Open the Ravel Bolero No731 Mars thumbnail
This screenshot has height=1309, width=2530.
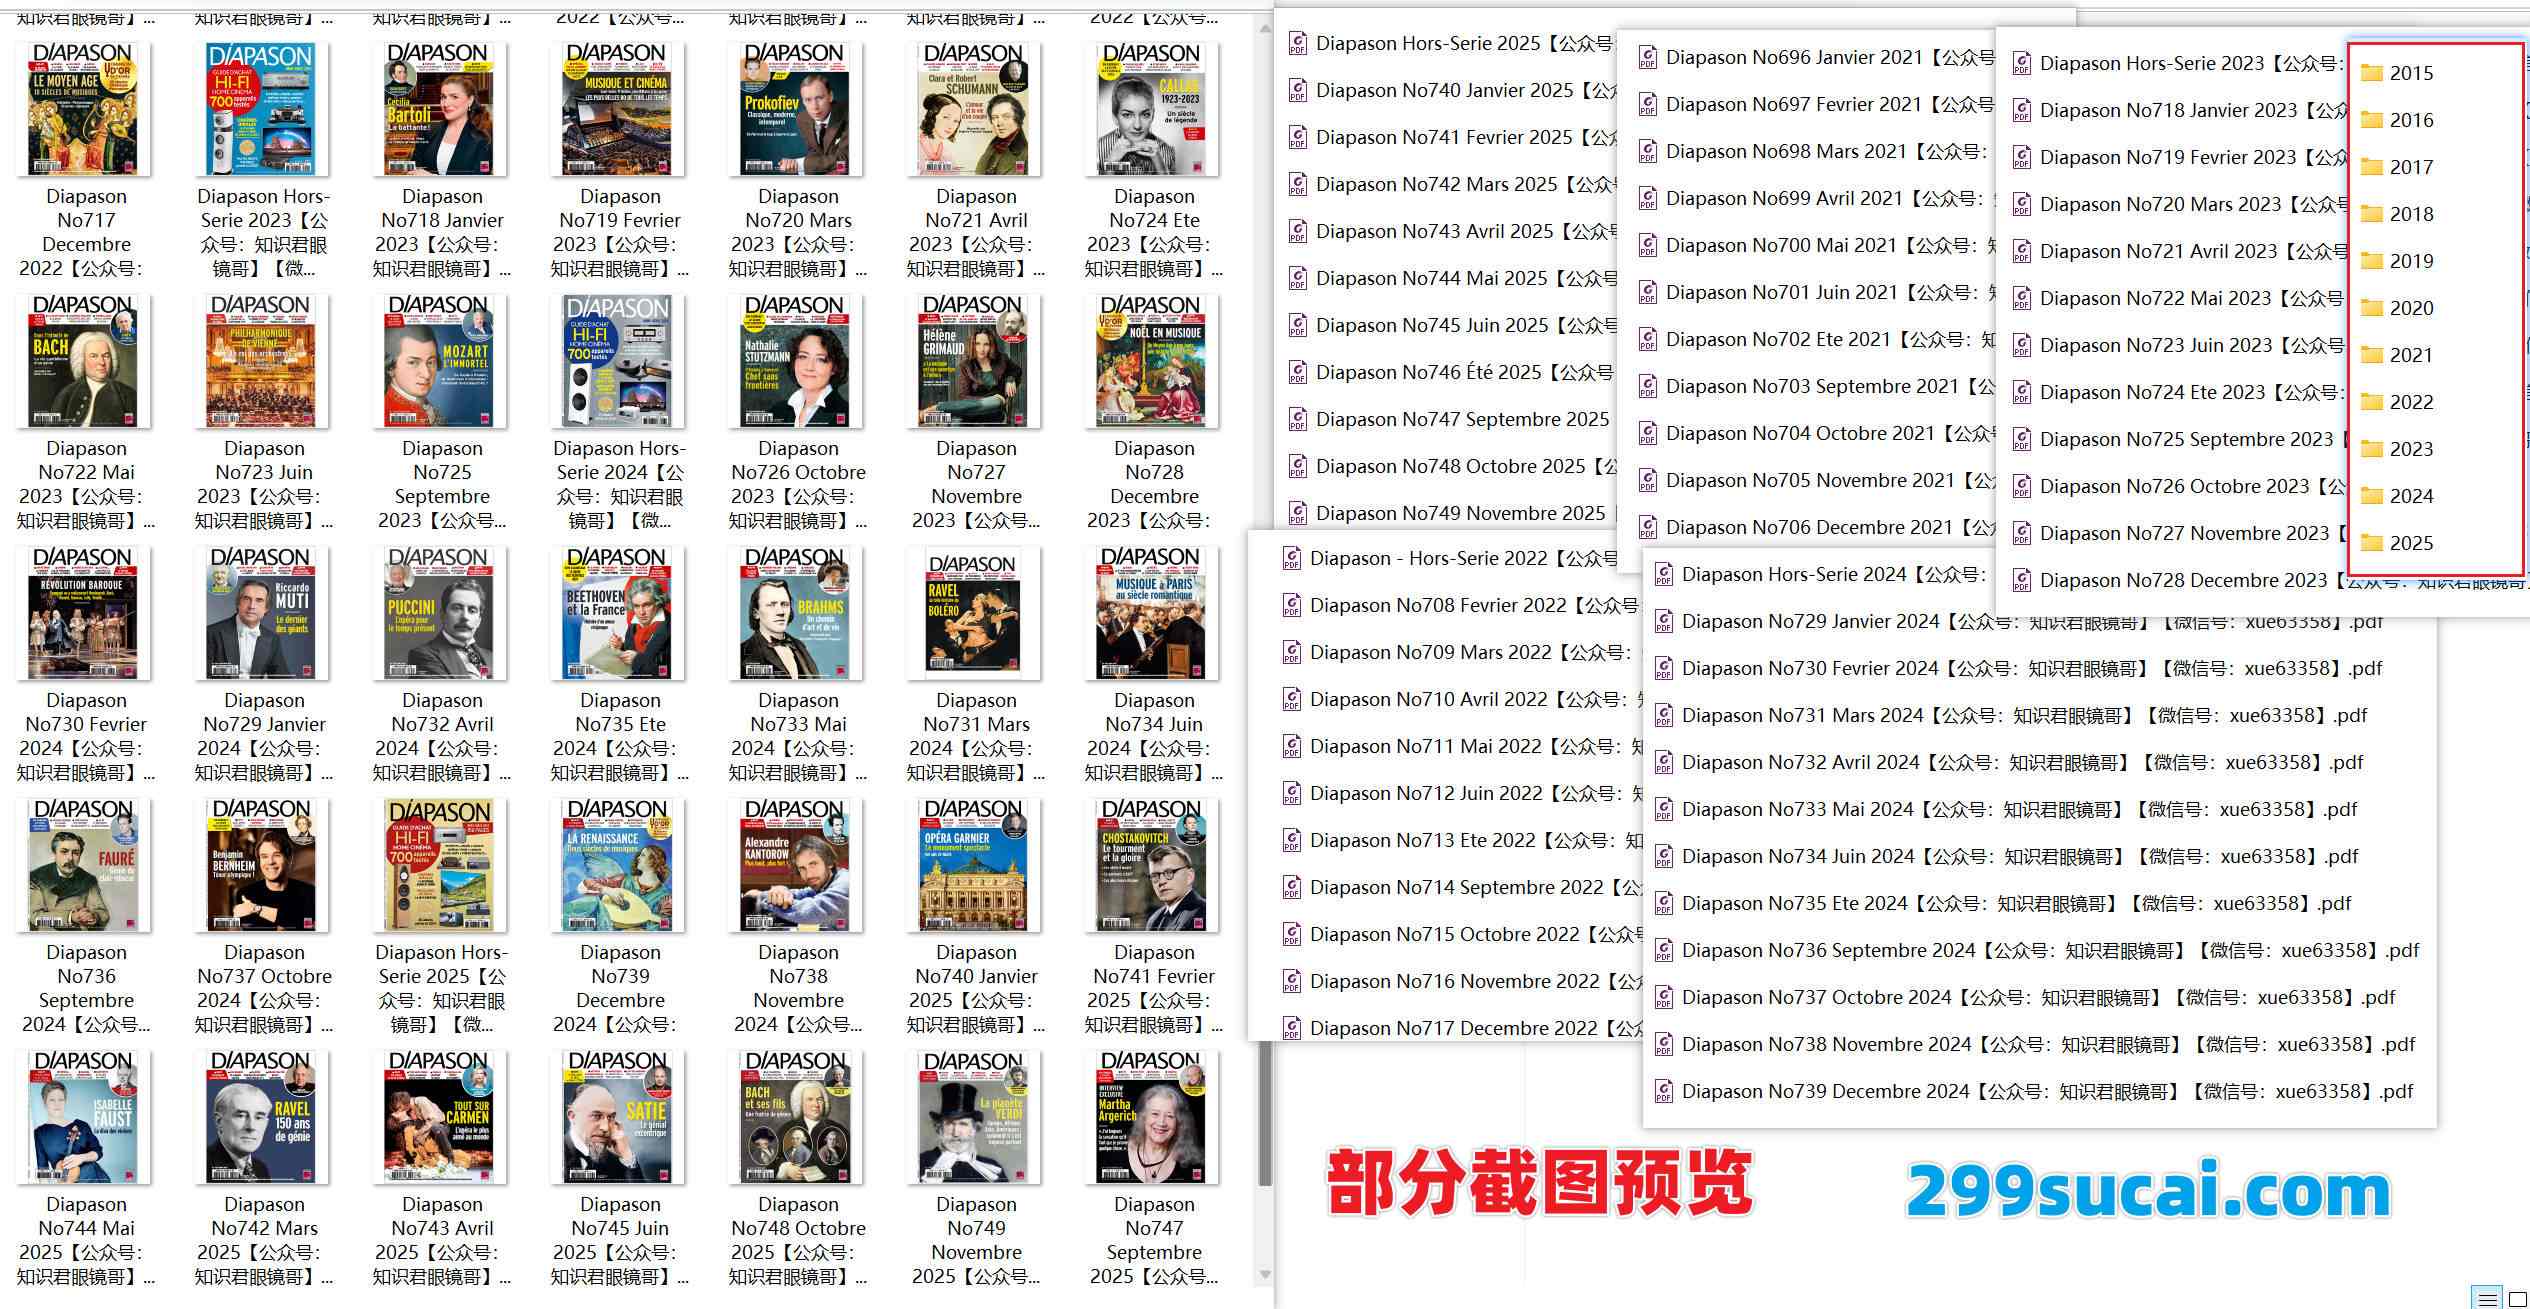pos(975,614)
